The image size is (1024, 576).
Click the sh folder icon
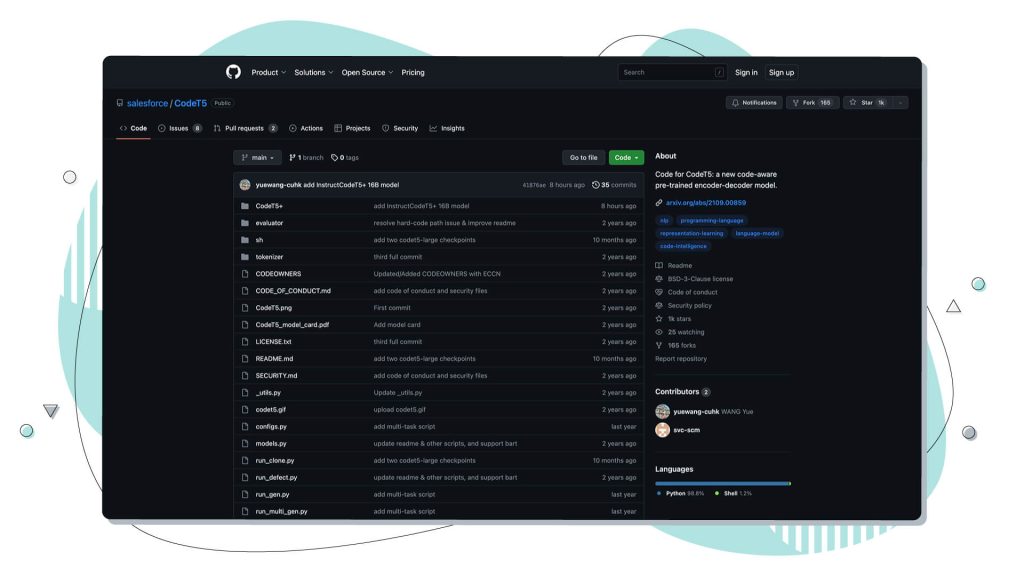[245, 240]
